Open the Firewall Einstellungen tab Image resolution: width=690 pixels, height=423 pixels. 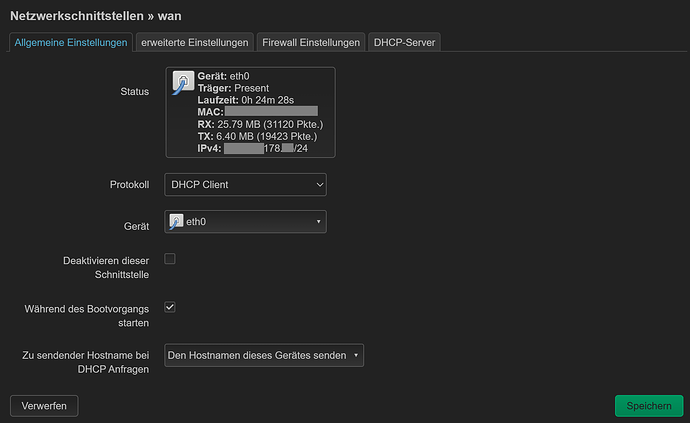tap(310, 43)
